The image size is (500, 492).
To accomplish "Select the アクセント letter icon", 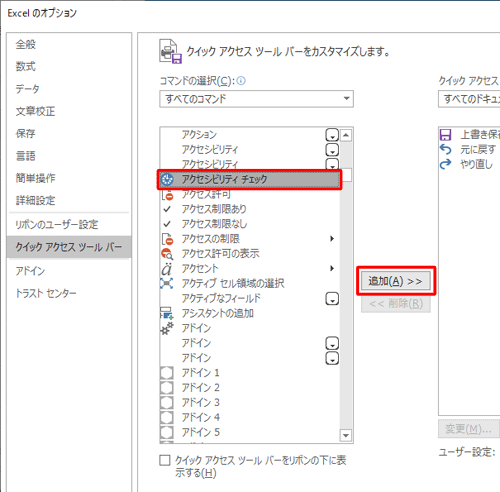I will click(x=167, y=269).
